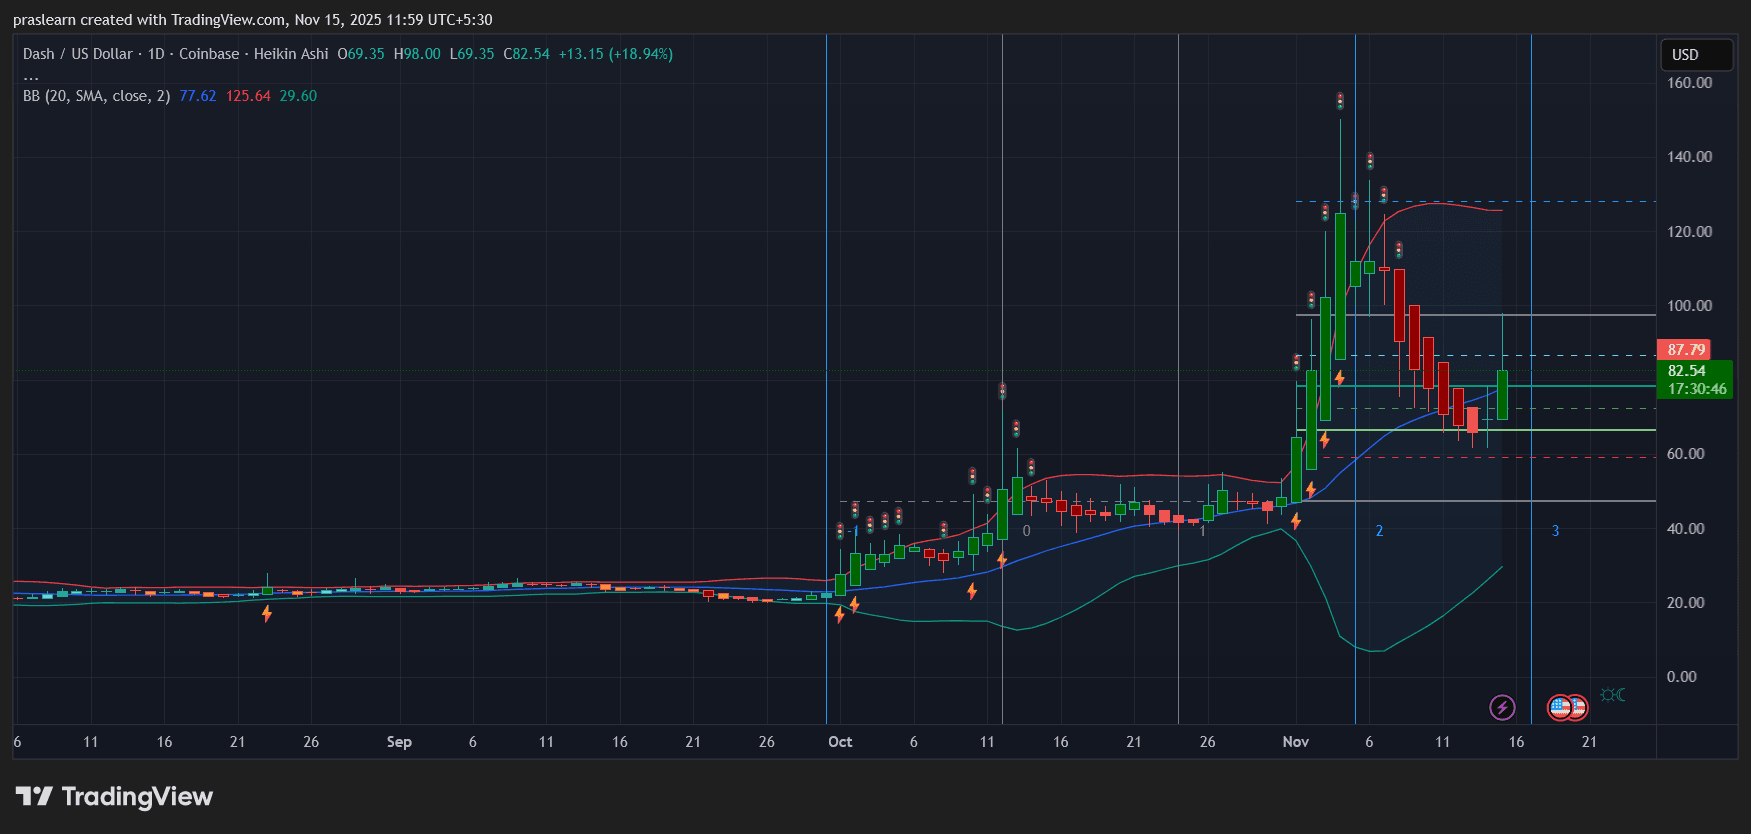The width and height of the screenshot is (1751, 834).
Task: Click the Oct label on time axis
Action: (x=840, y=742)
